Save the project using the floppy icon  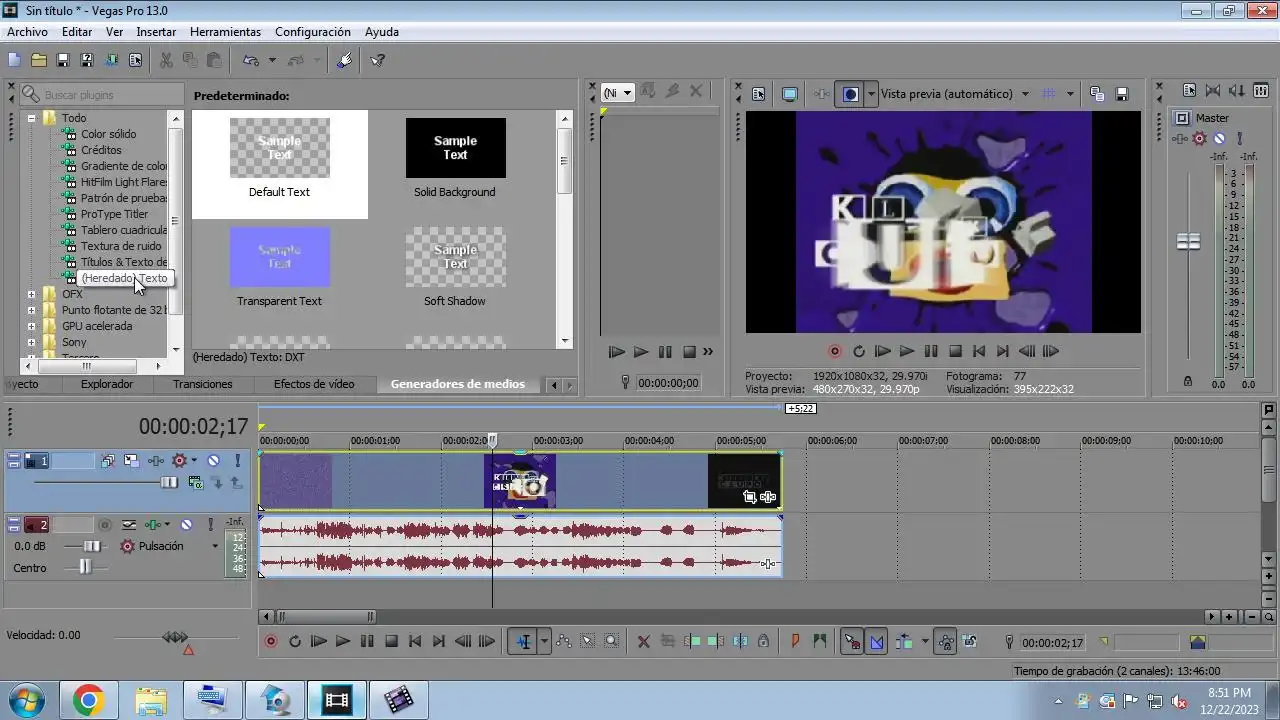pos(63,60)
